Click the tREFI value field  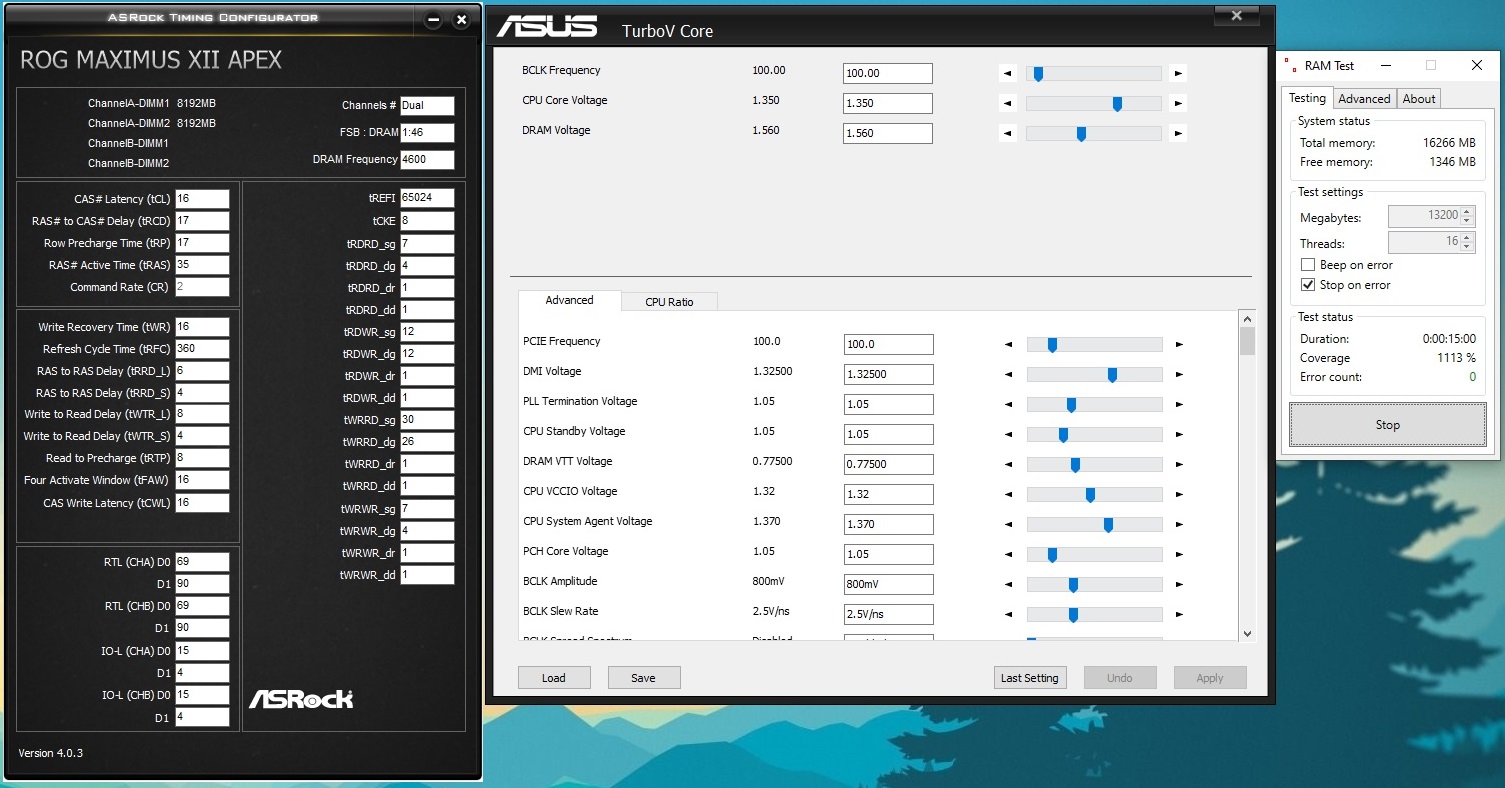[x=427, y=198]
